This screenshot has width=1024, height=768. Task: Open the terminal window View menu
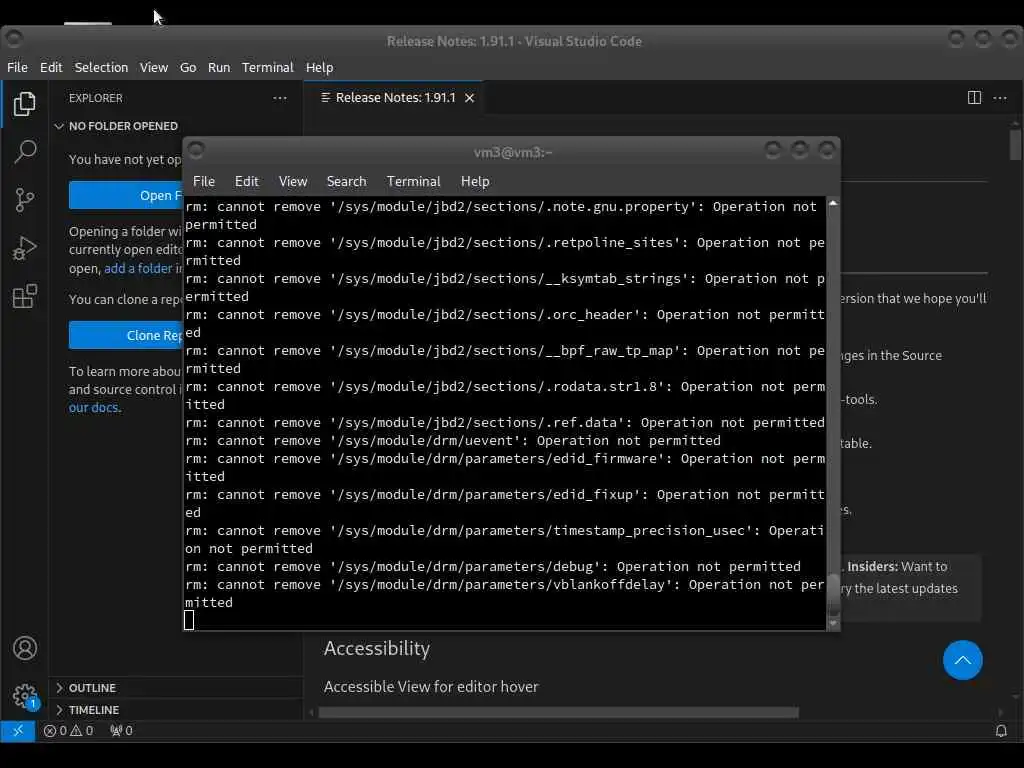(293, 182)
